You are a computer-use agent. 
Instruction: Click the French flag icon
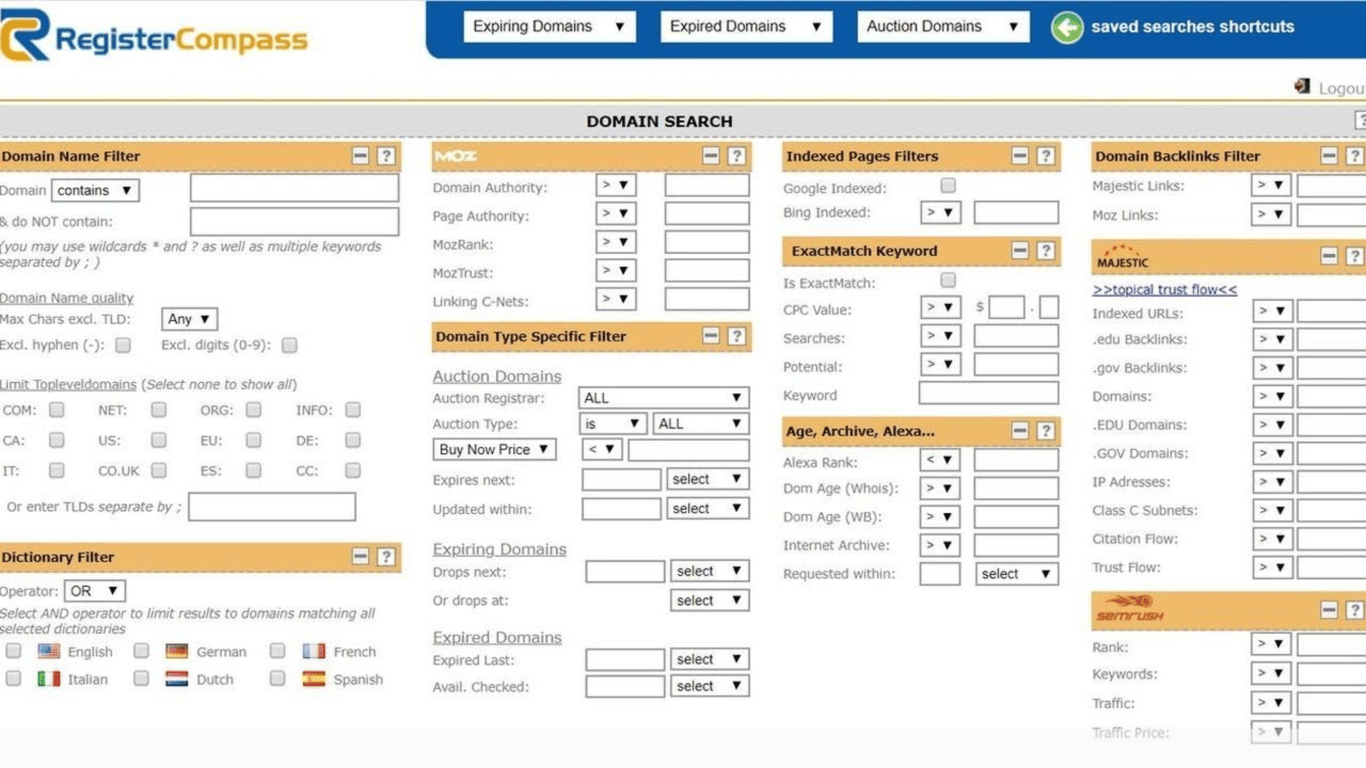pos(314,651)
